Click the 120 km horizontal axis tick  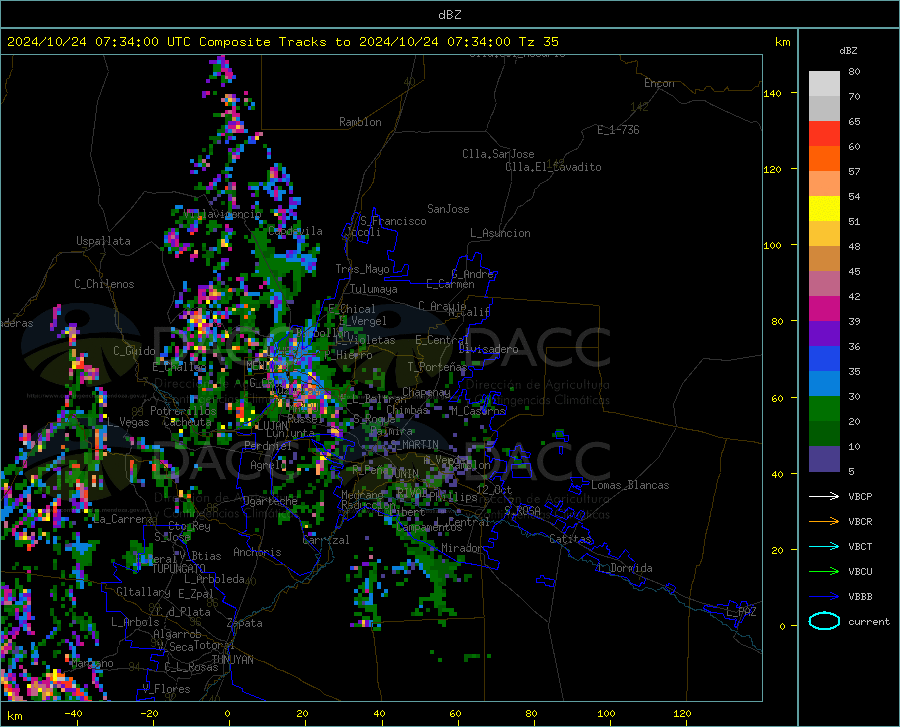(x=682, y=713)
